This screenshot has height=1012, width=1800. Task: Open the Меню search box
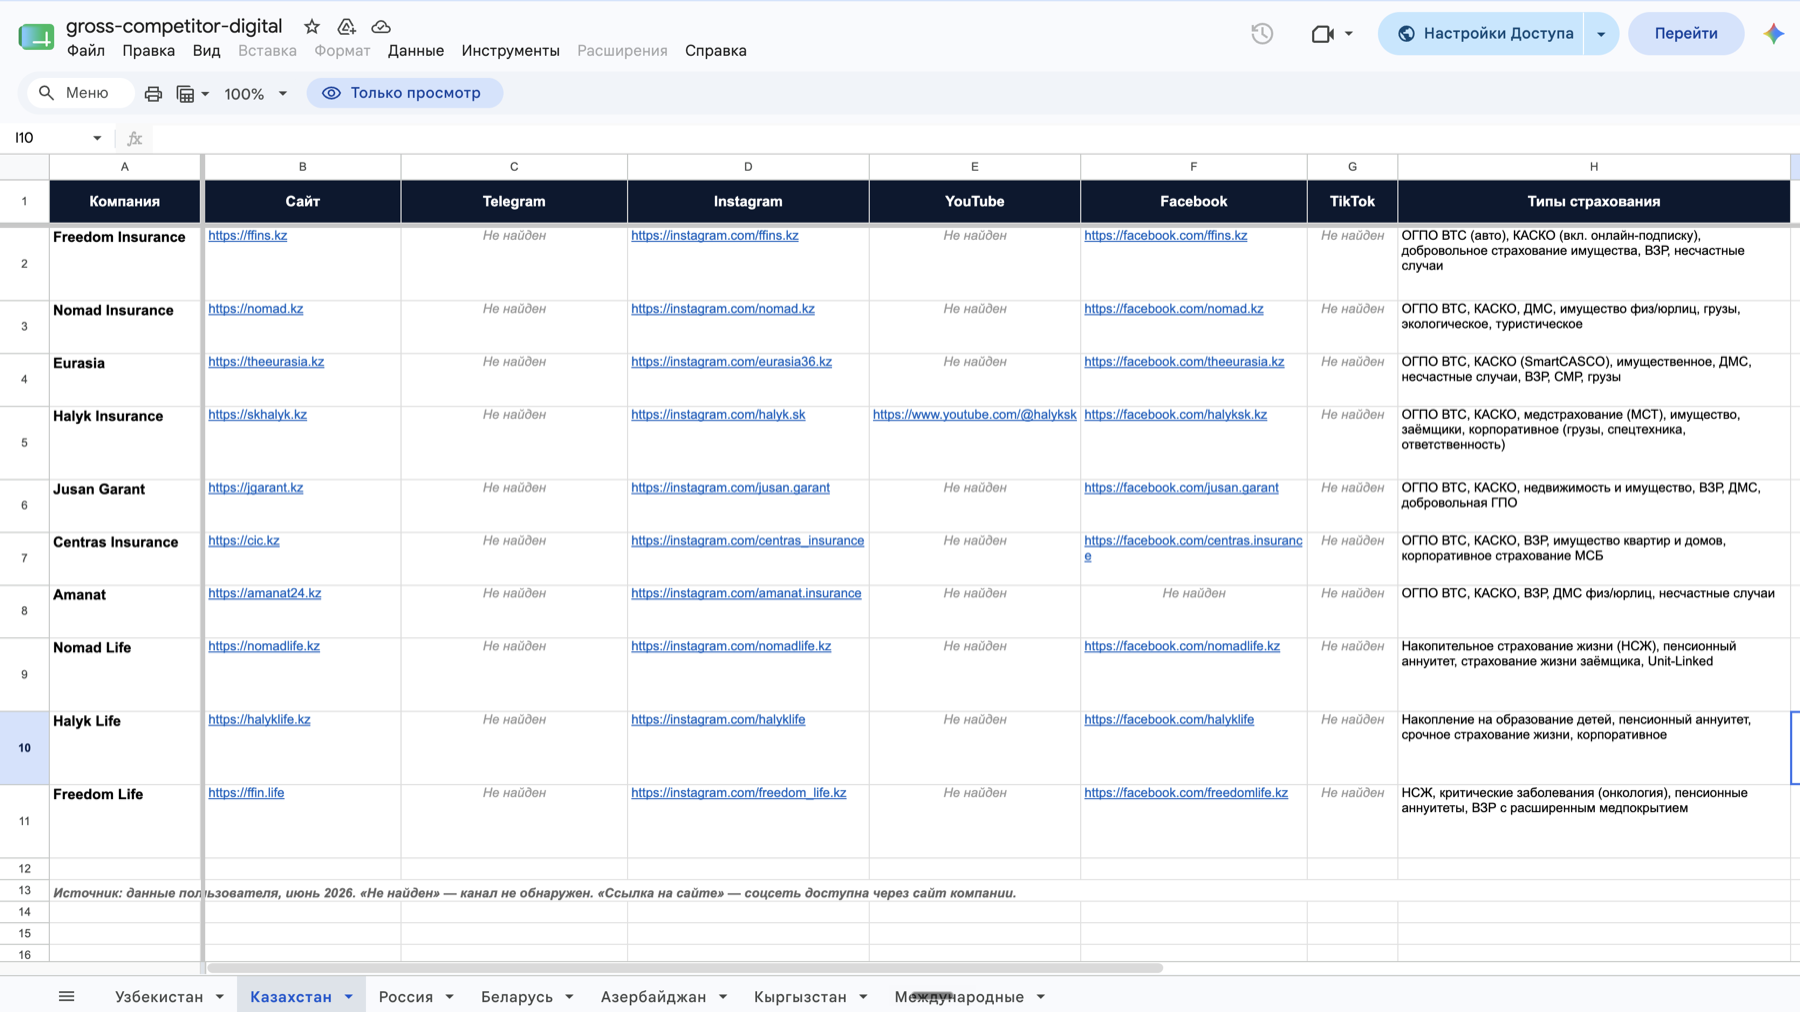(x=80, y=93)
